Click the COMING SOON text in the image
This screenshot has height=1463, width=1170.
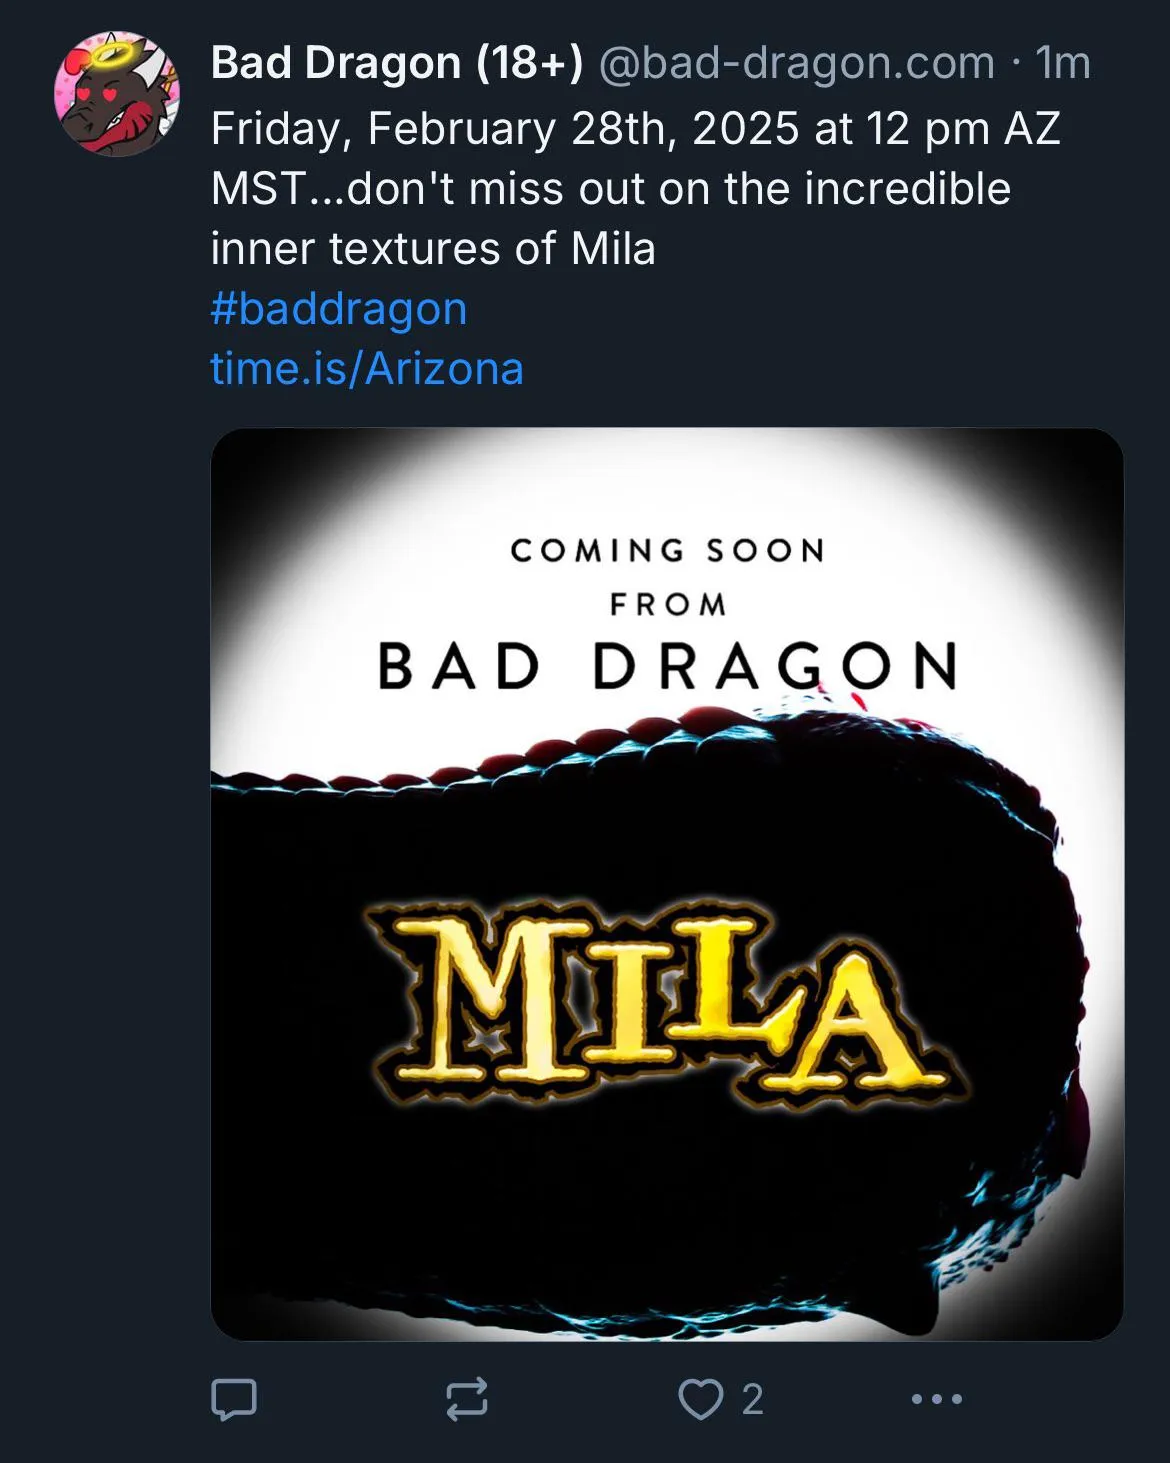(667, 551)
